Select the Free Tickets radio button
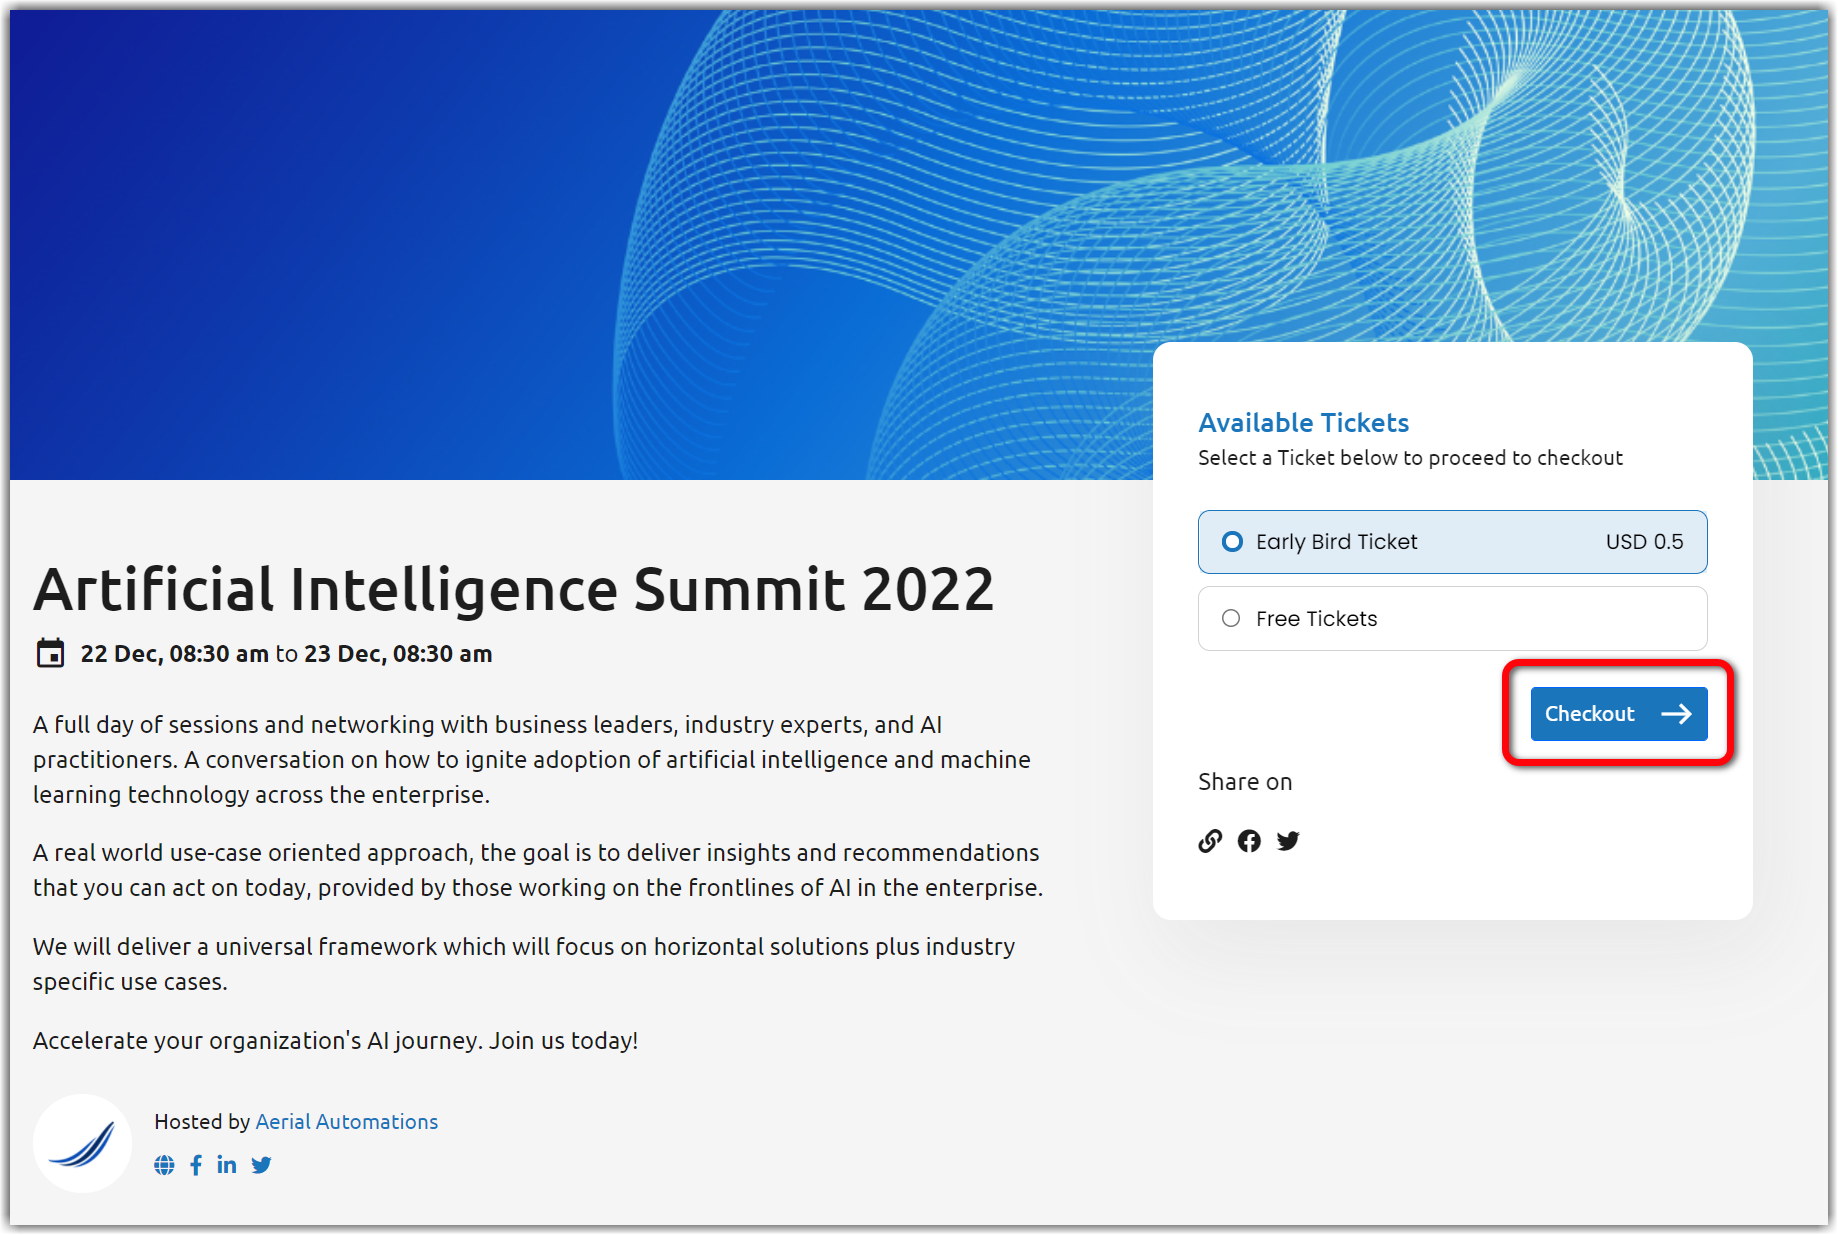Screen dimensions: 1838x1235 tap(1231, 619)
